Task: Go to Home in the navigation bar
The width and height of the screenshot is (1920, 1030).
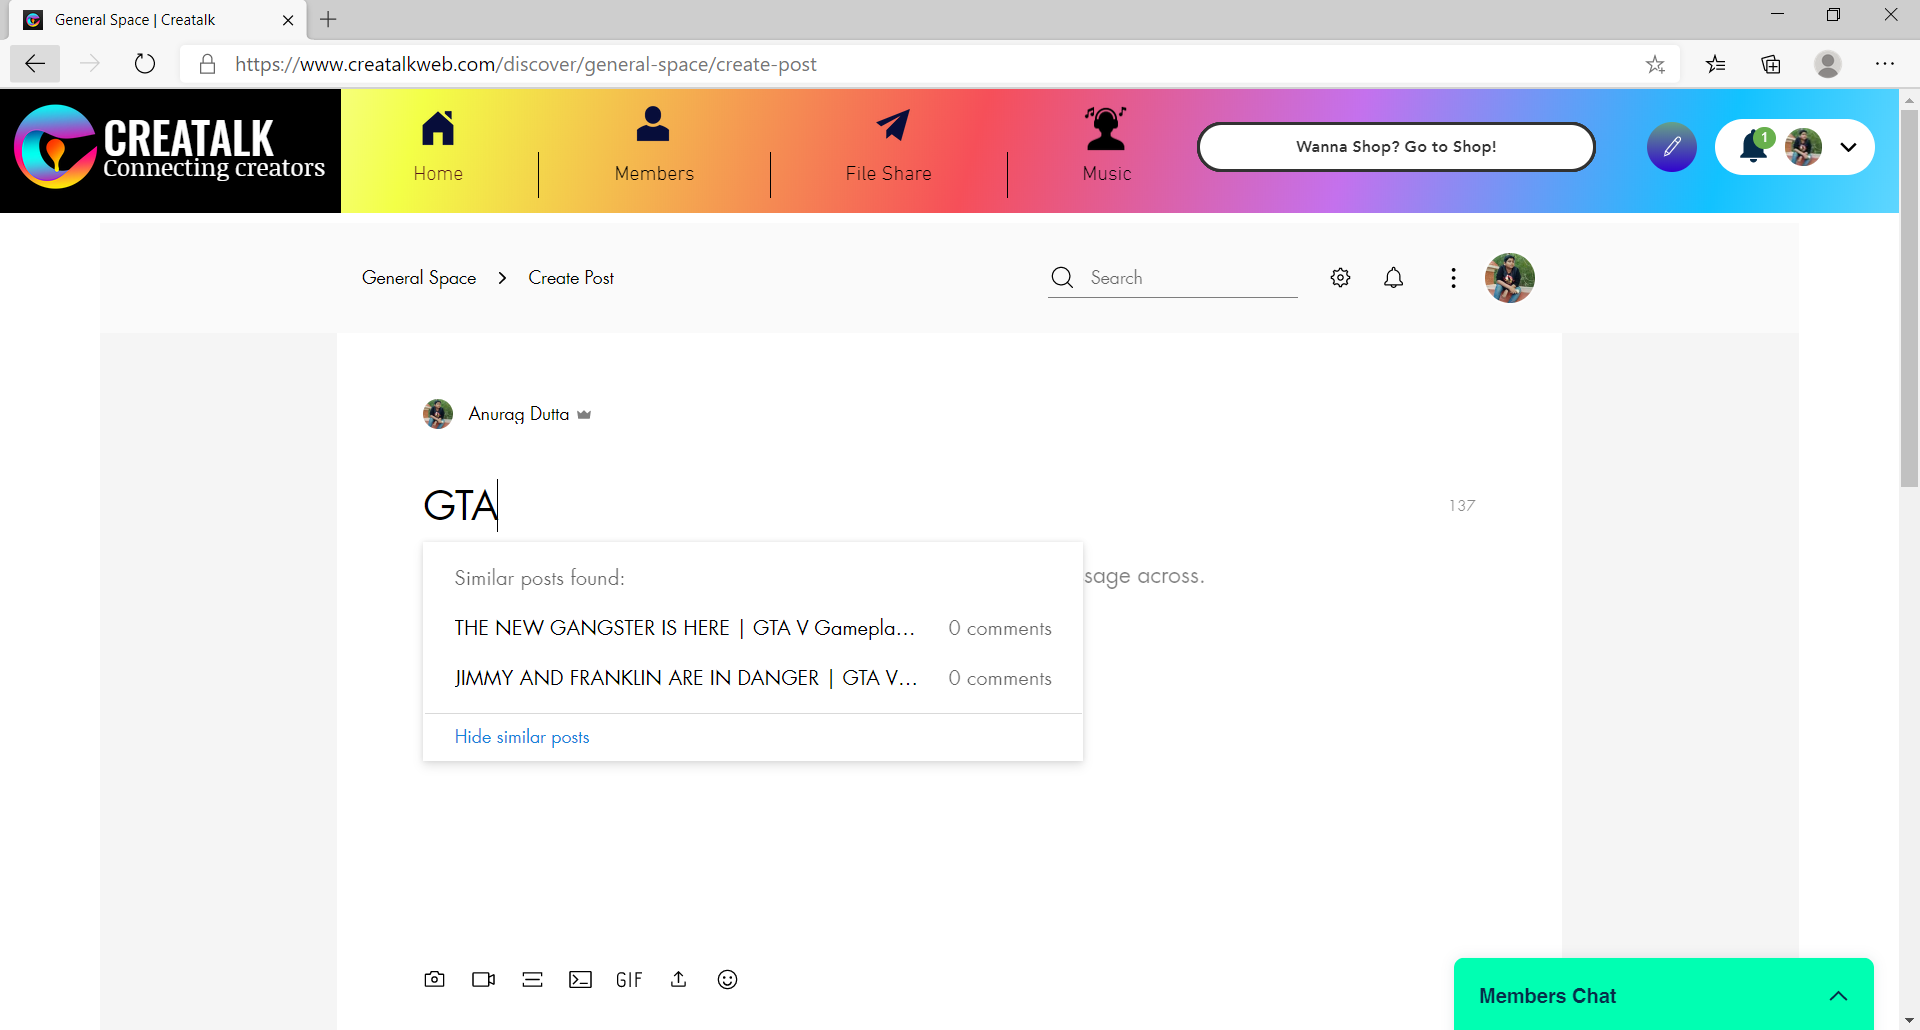Action: coord(438,173)
